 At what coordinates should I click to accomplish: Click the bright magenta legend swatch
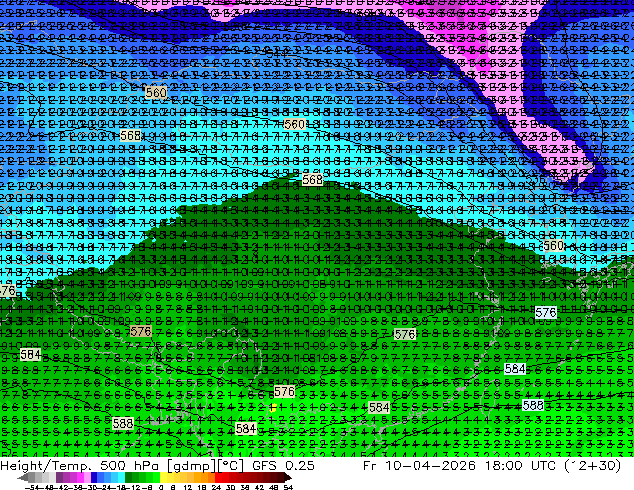click(80, 478)
